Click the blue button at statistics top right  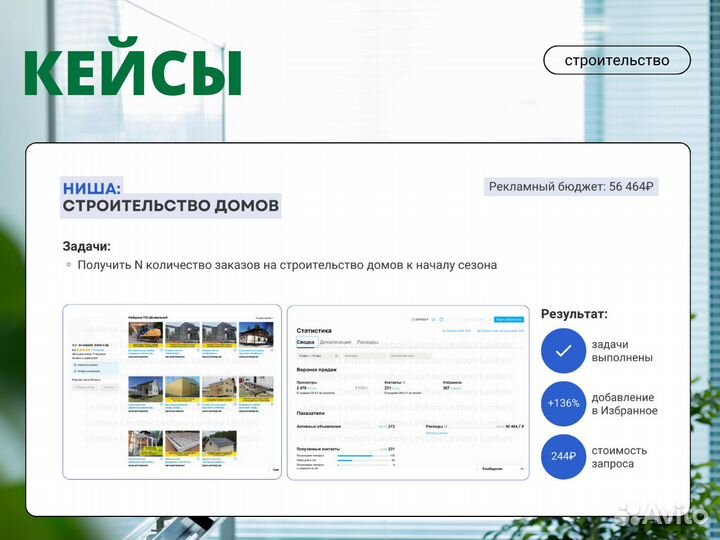(509, 320)
